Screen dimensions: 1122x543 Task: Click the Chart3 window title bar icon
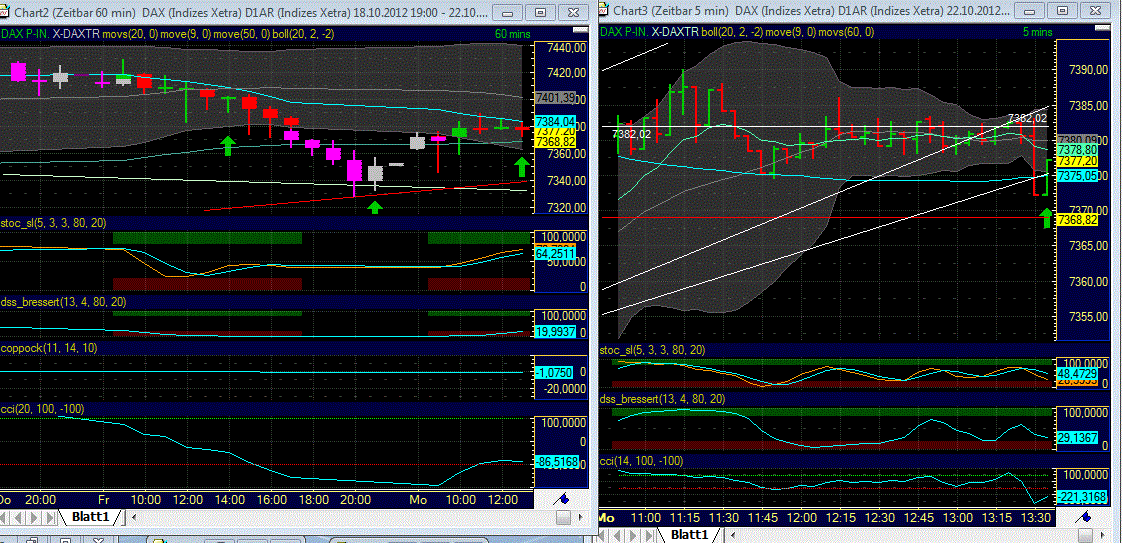point(604,11)
